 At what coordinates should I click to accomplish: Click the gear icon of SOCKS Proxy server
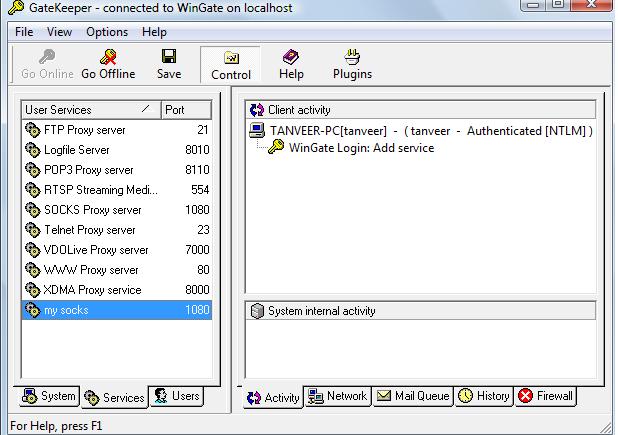pos(33,210)
